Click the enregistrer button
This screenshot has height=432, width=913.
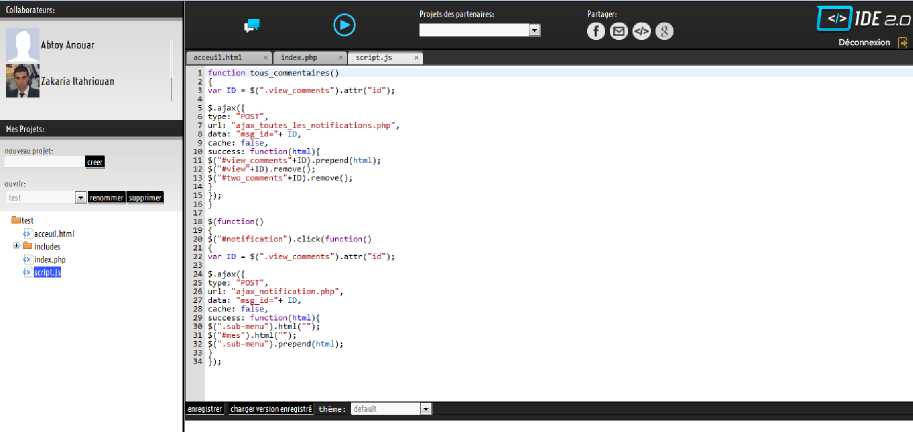click(x=205, y=409)
